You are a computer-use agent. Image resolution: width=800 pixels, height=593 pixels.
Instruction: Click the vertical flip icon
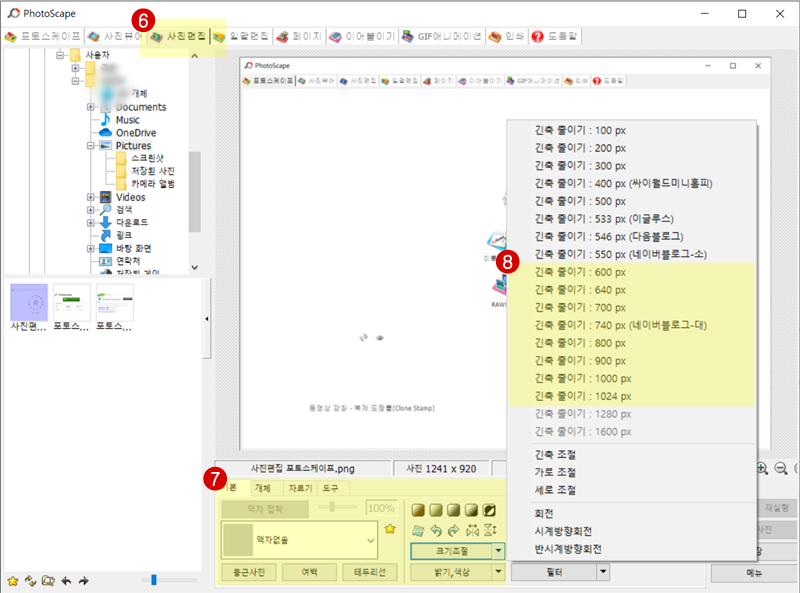point(490,531)
